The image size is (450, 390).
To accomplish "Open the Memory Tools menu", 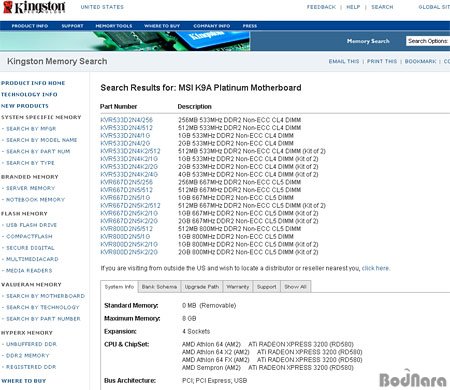I will tap(114, 26).
